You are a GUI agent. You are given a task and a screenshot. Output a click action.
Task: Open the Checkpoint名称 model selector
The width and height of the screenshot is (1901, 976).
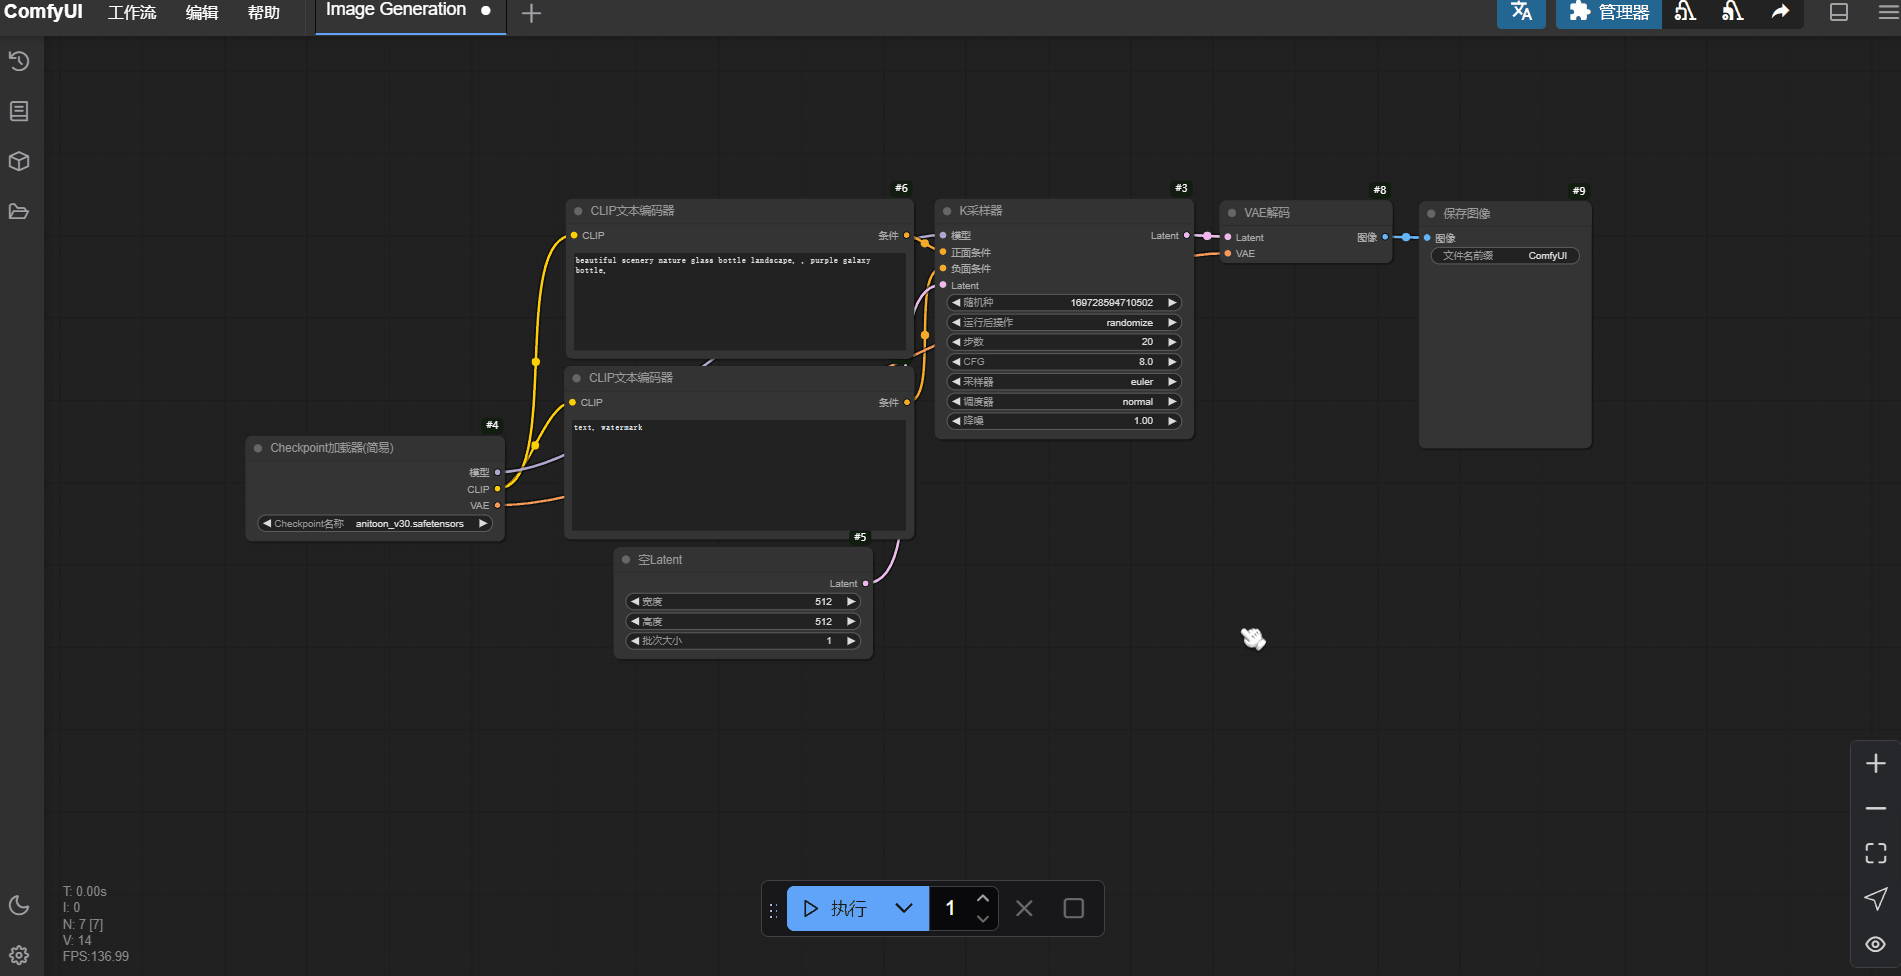[375, 524]
